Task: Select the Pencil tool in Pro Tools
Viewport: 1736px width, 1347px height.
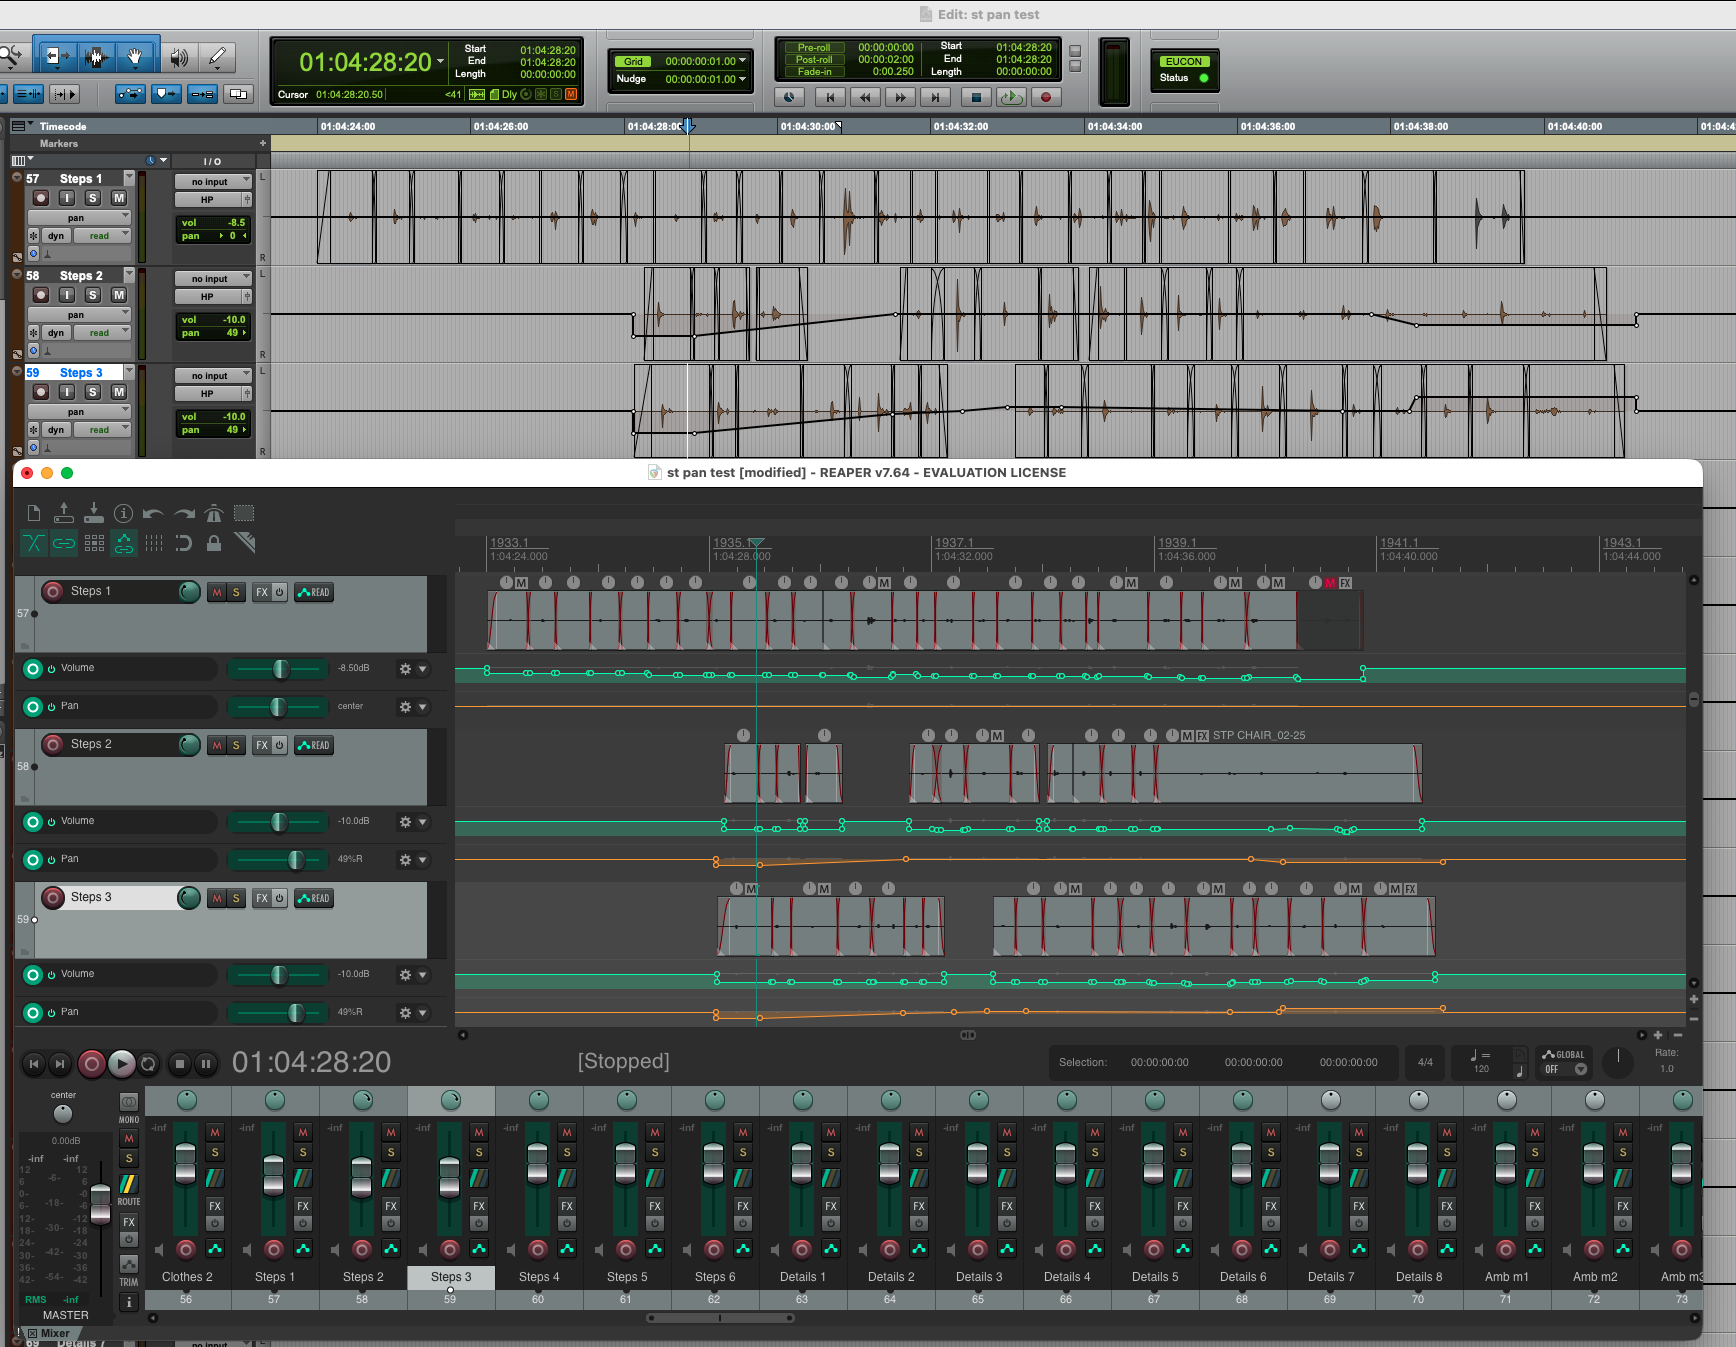Action: pyautogui.click(x=217, y=57)
